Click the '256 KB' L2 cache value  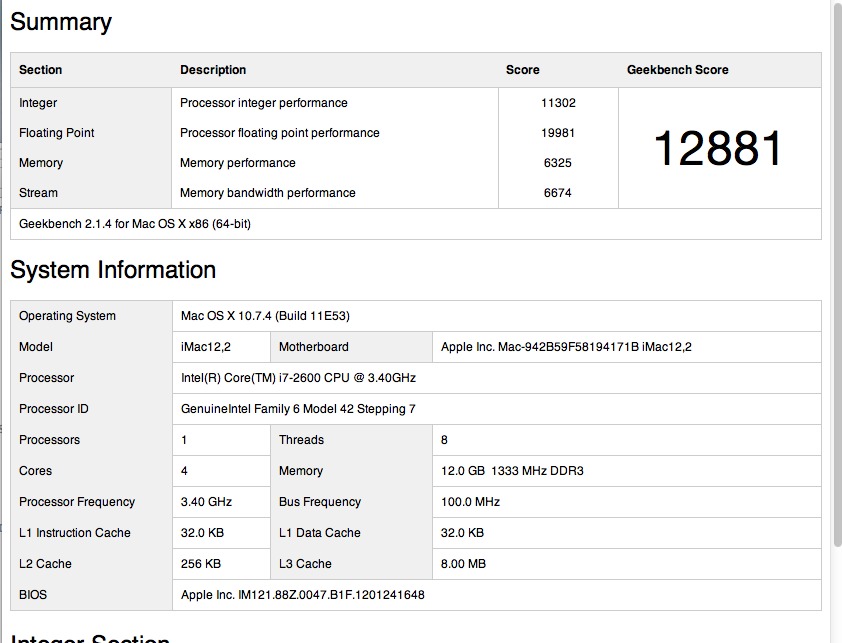tap(201, 564)
